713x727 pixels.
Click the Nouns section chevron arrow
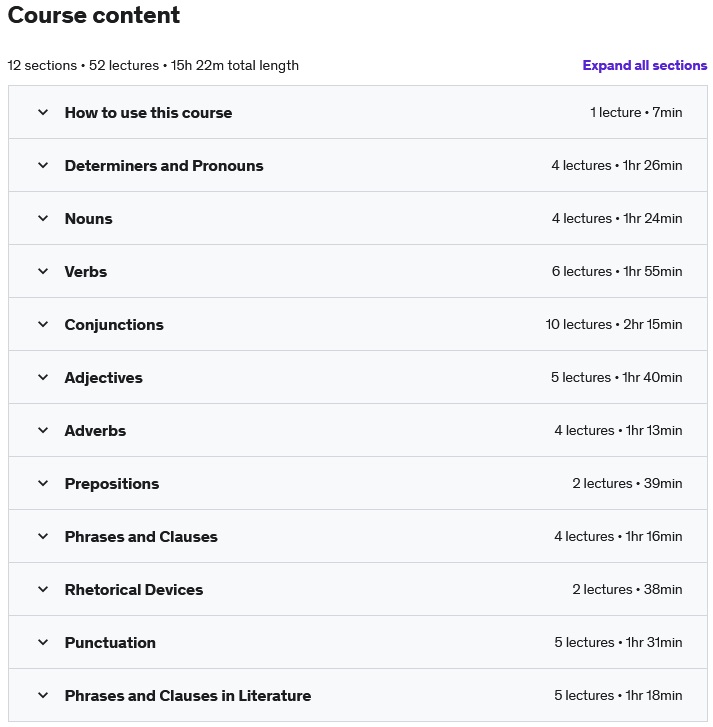[x=43, y=218]
